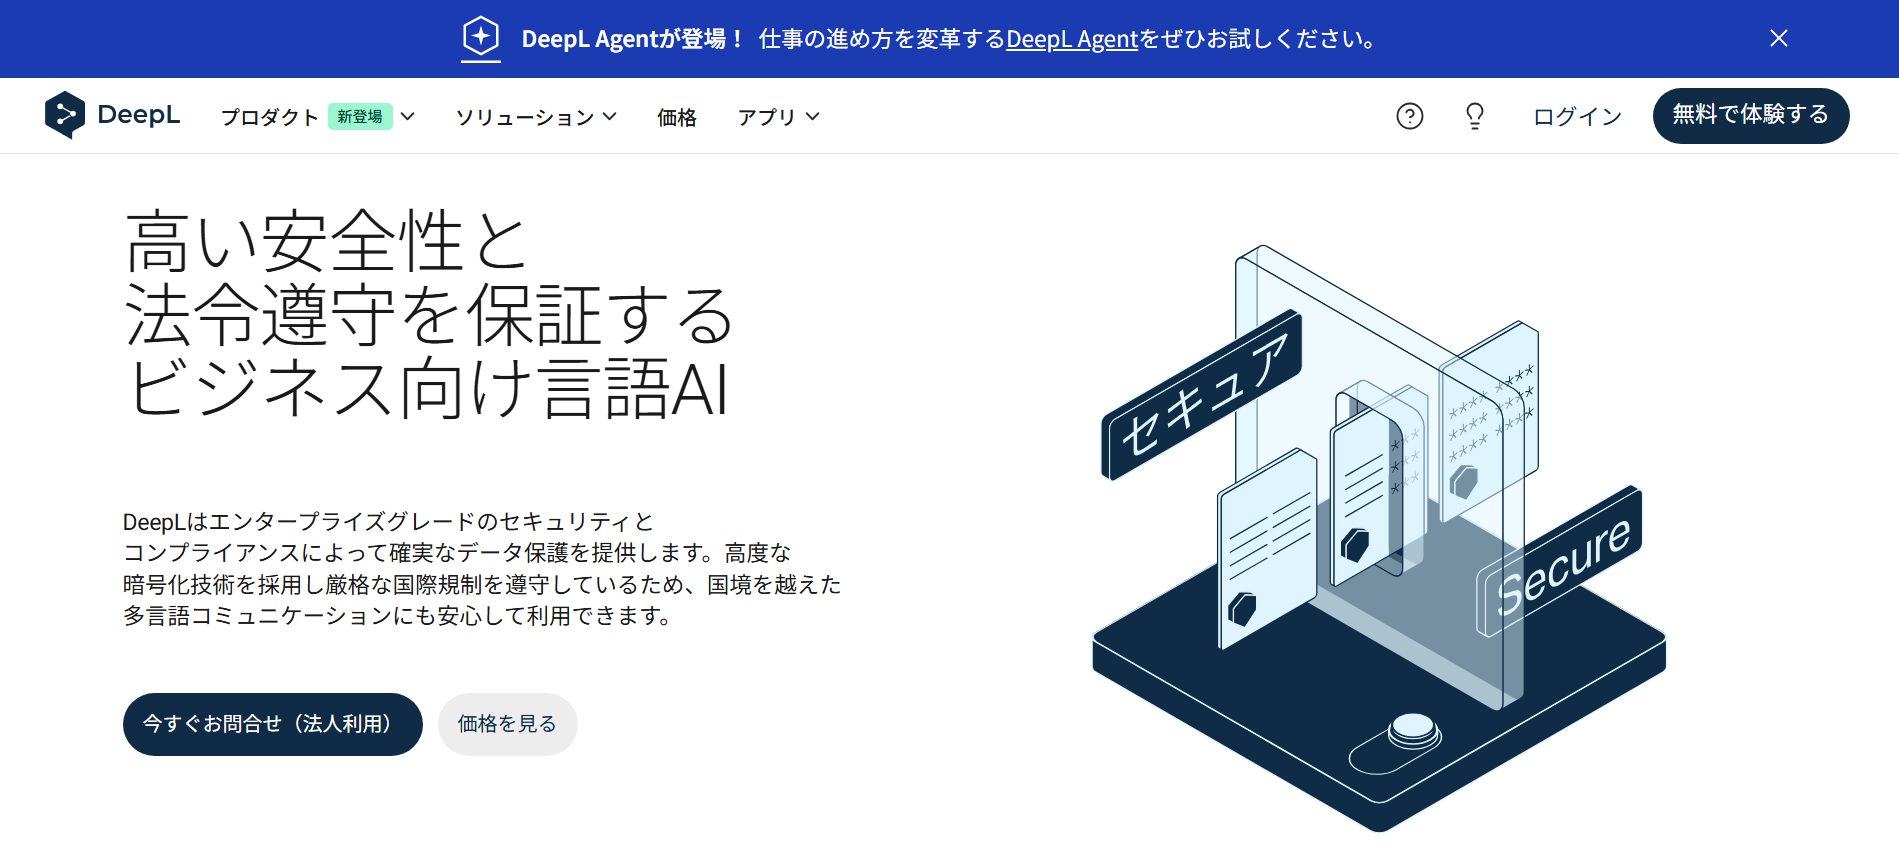Expand the アプリ dropdown chevron
This screenshot has width=1899, height=867.
click(812, 117)
